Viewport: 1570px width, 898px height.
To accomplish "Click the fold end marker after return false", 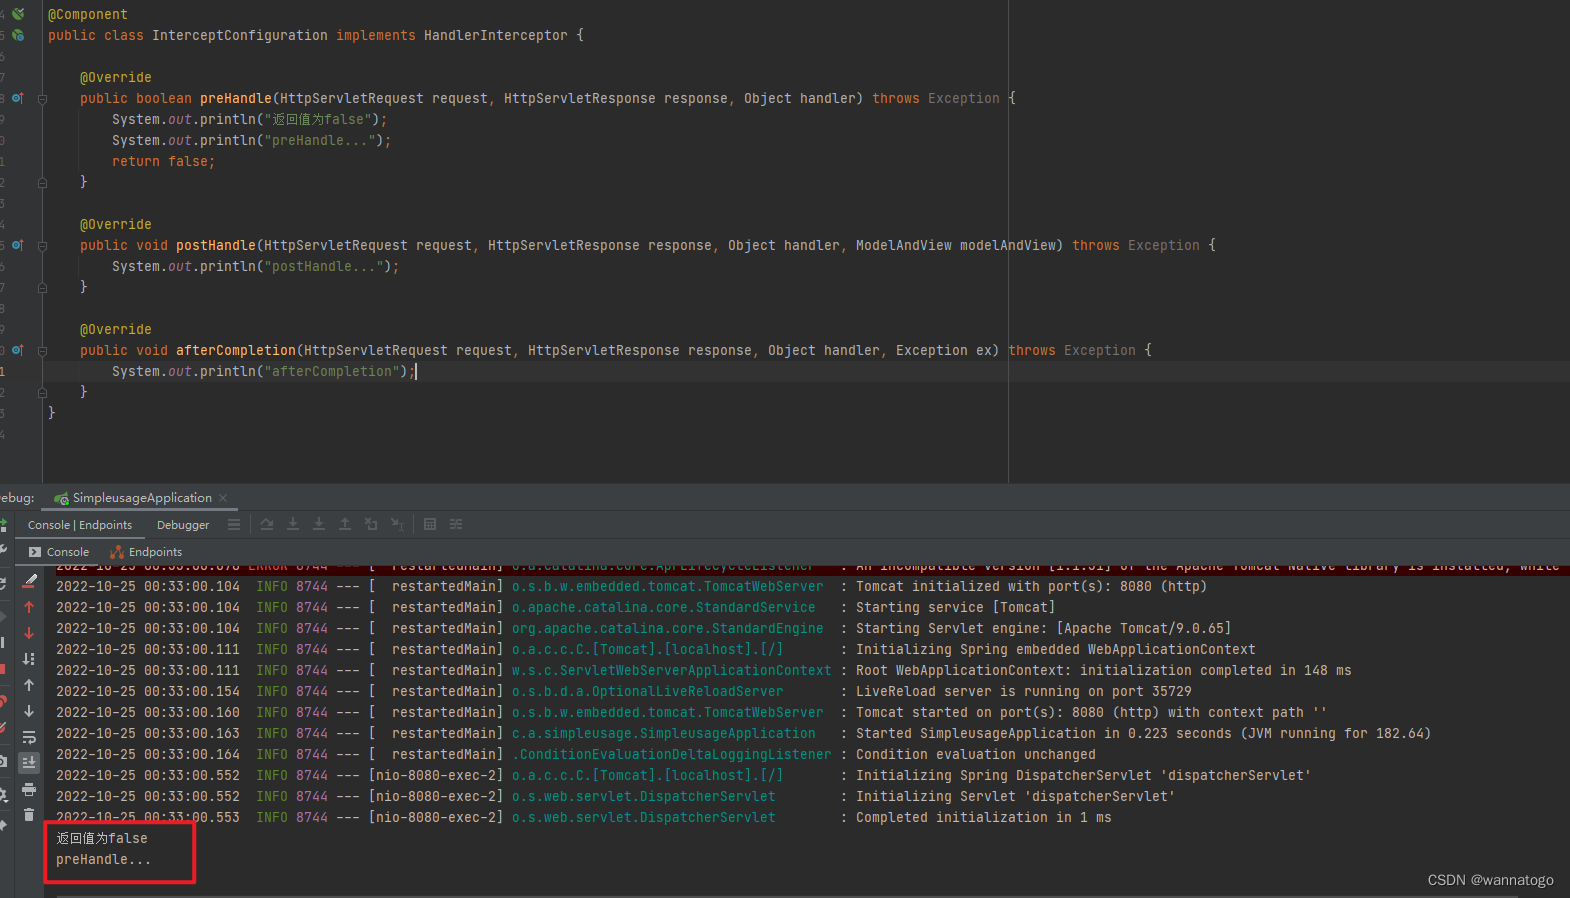I will (x=43, y=183).
